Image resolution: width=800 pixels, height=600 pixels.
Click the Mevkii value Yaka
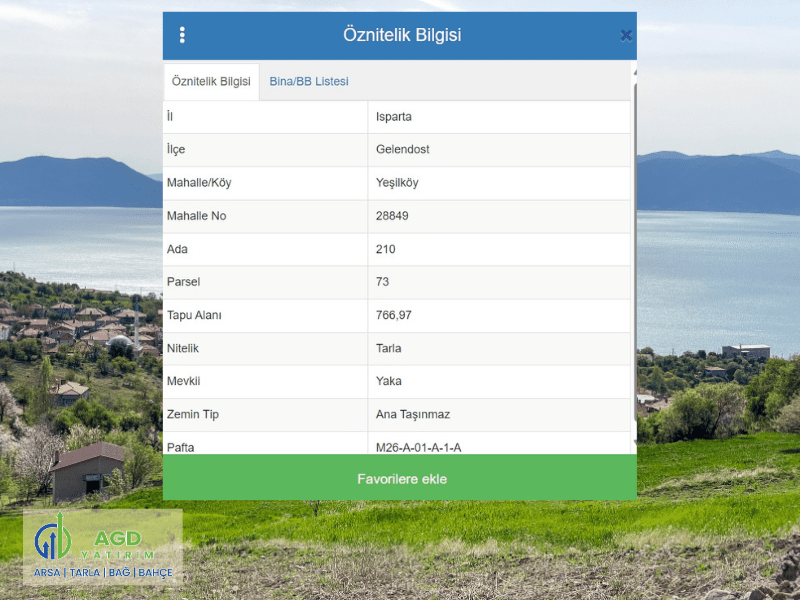point(389,381)
